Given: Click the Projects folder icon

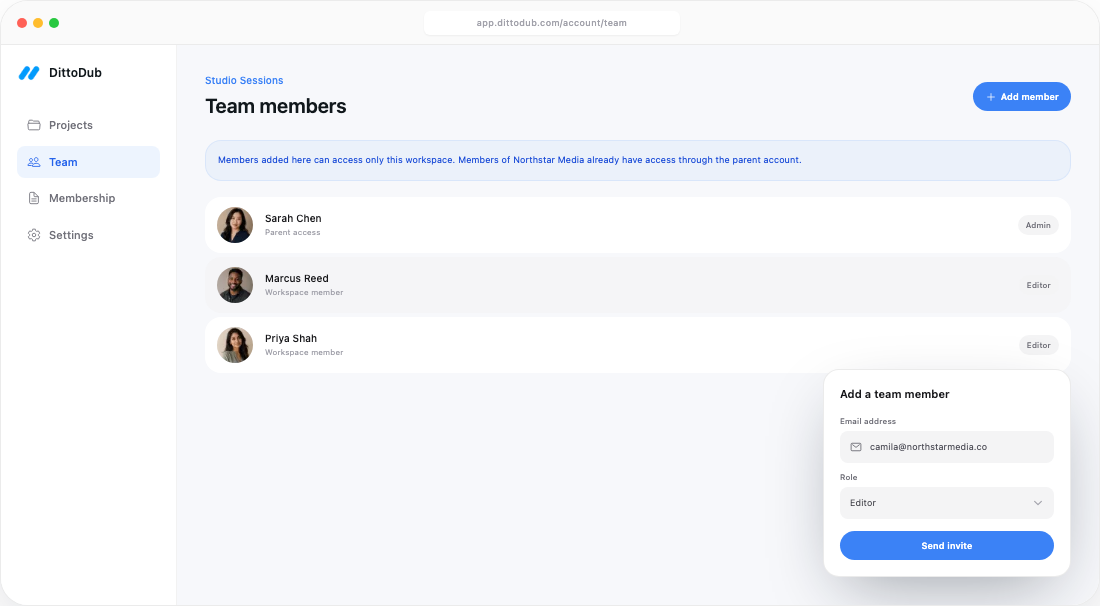Looking at the screenshot, I should click(34, 125).
